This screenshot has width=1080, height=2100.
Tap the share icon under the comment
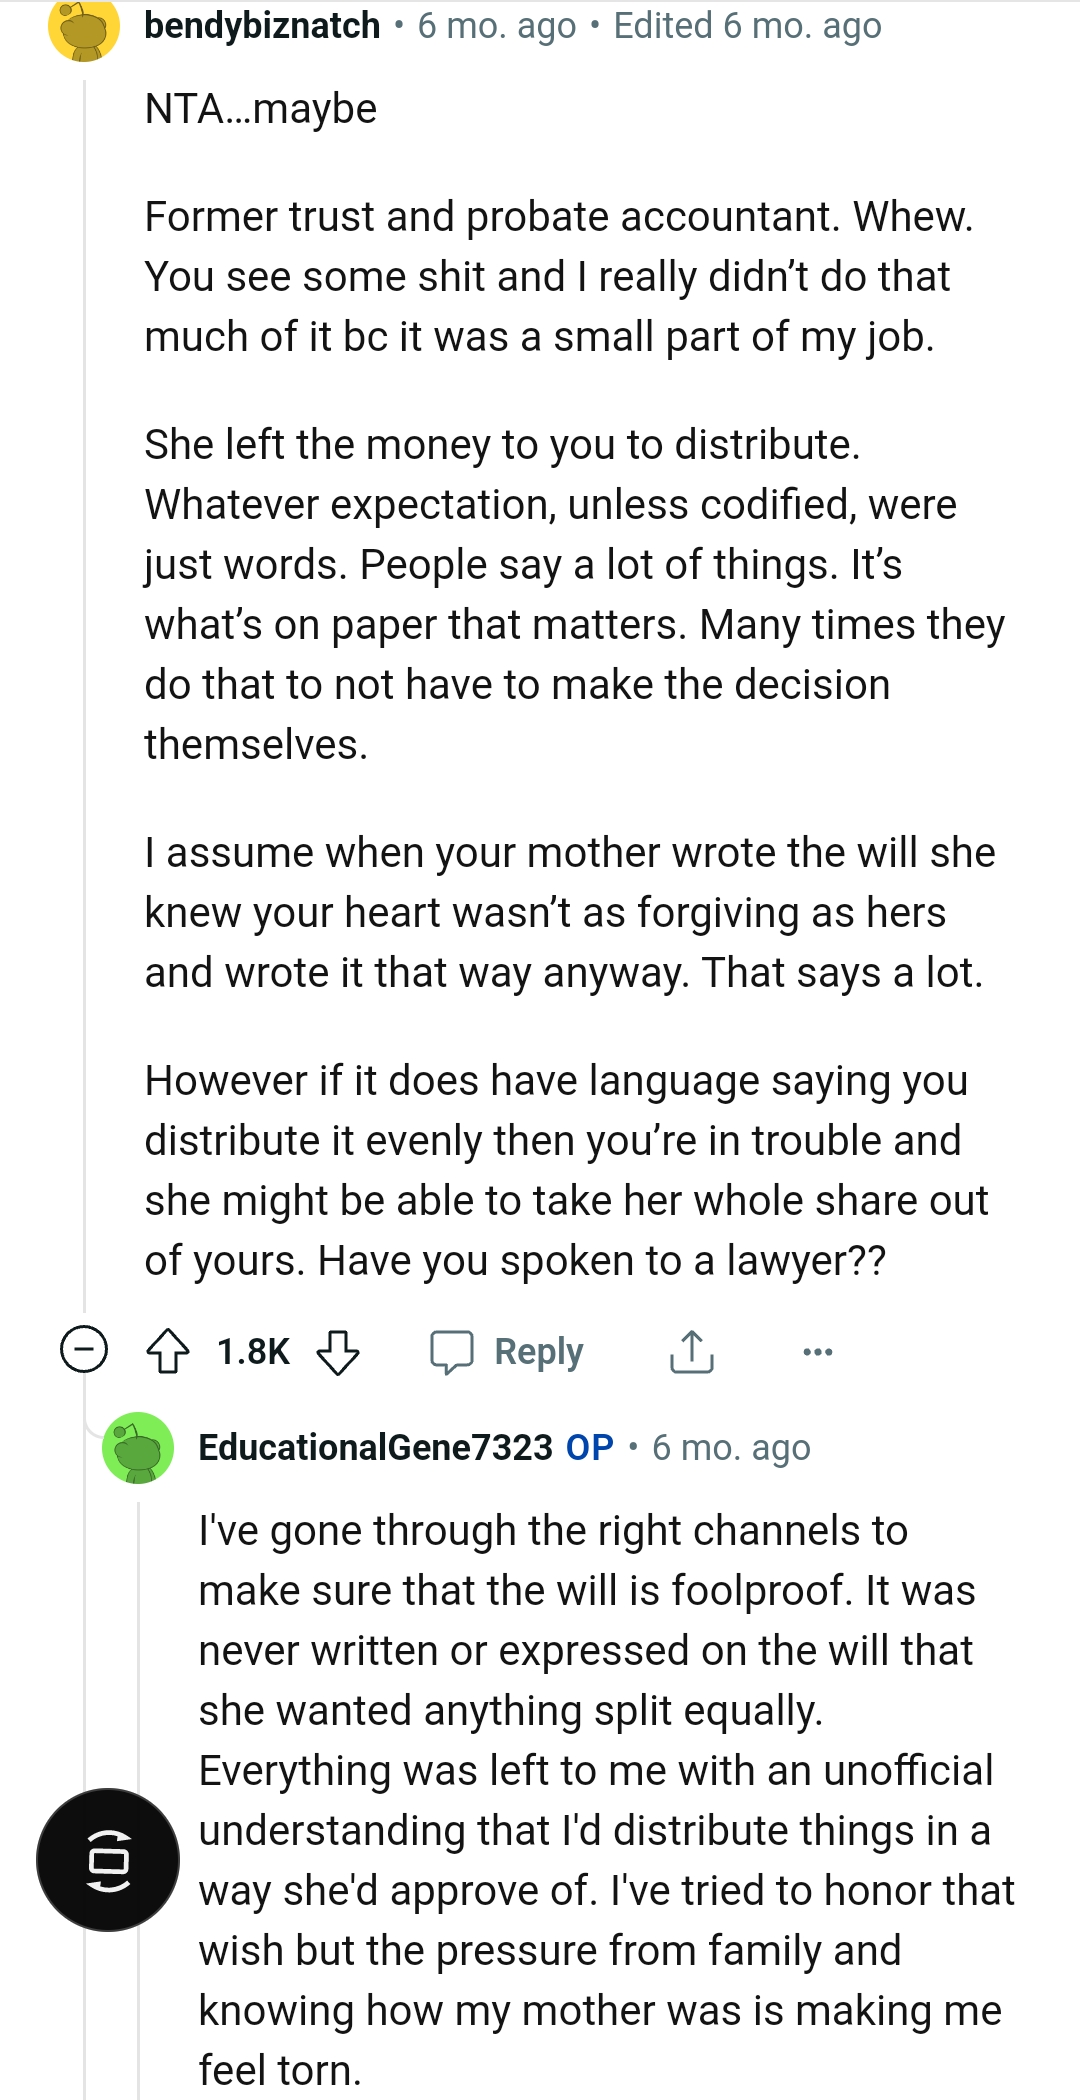coord(691,1351)
